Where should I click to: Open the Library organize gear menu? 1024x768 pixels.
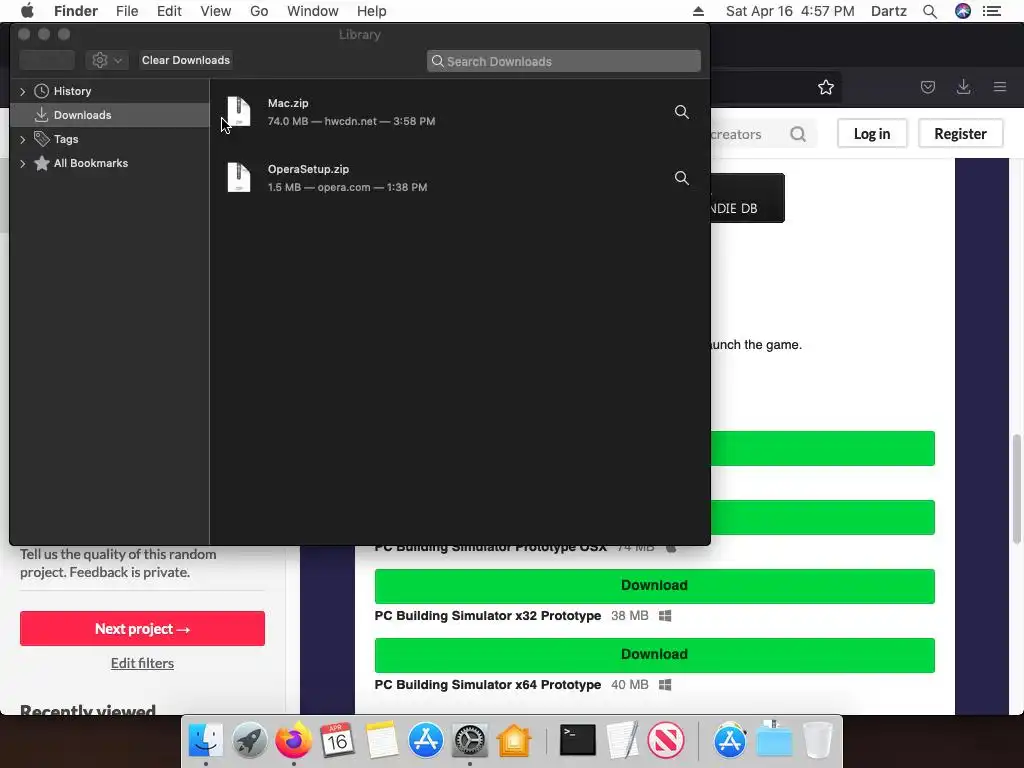[x=106, y=60]
